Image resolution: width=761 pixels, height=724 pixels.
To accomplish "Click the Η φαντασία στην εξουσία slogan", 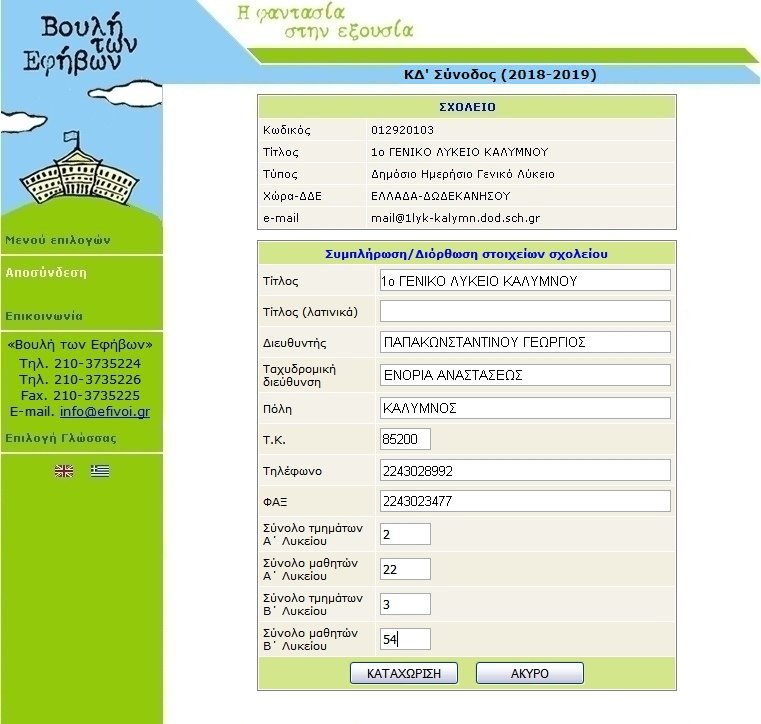I will click(325, 21).
